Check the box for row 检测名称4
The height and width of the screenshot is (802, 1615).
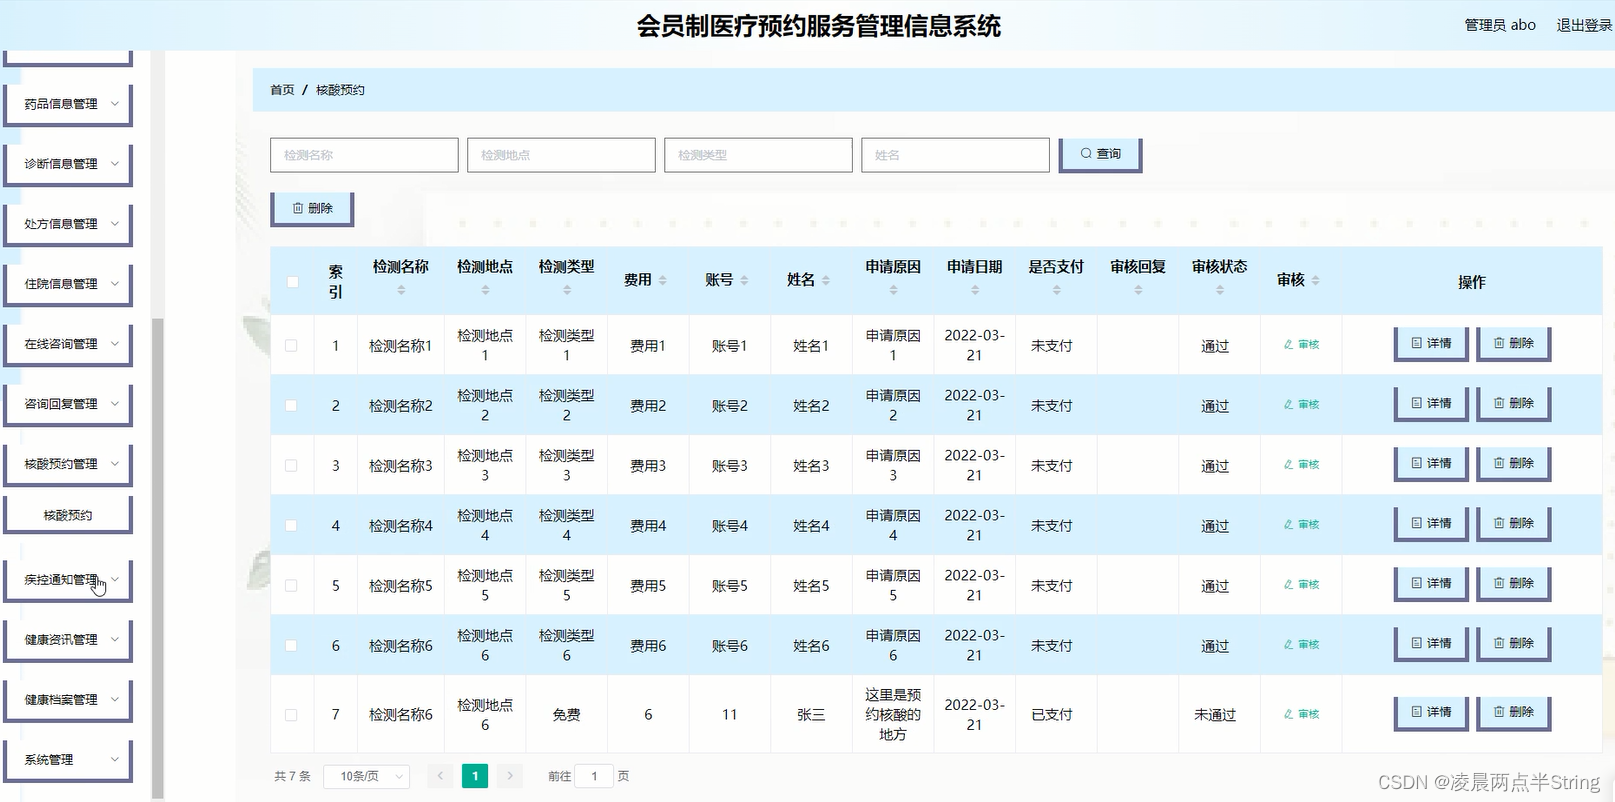(x=291, y=526)
